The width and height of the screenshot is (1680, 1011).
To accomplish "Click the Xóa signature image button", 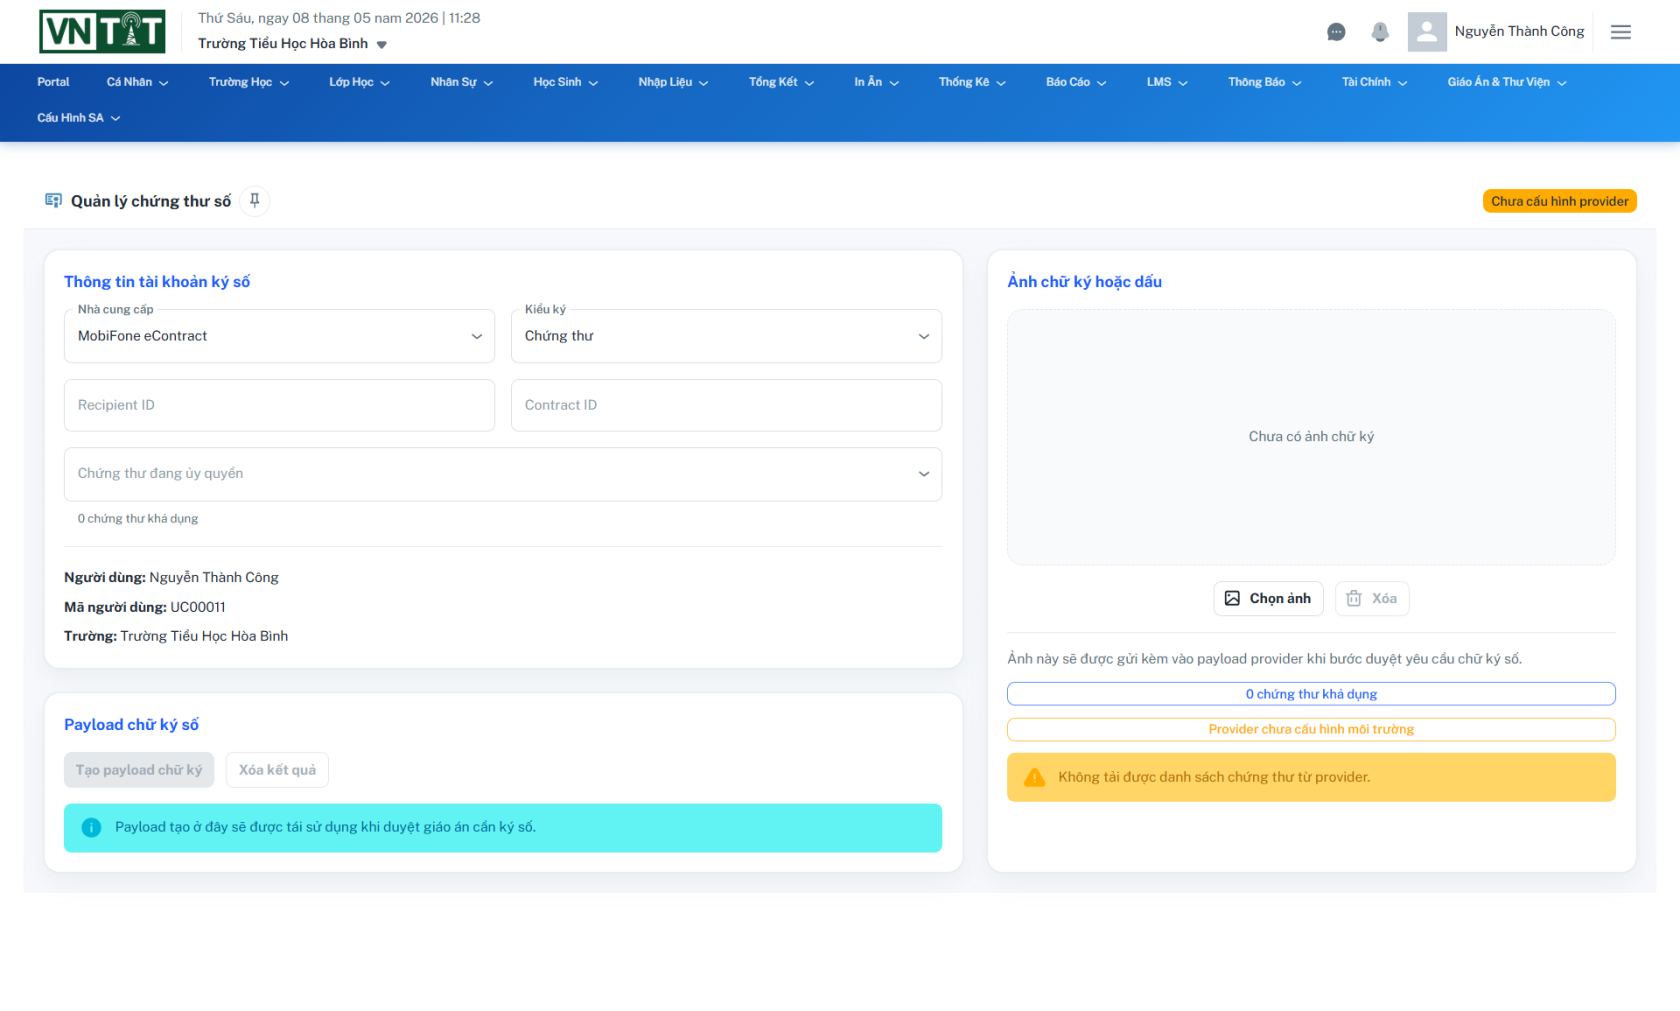I will pos(1372,598).
